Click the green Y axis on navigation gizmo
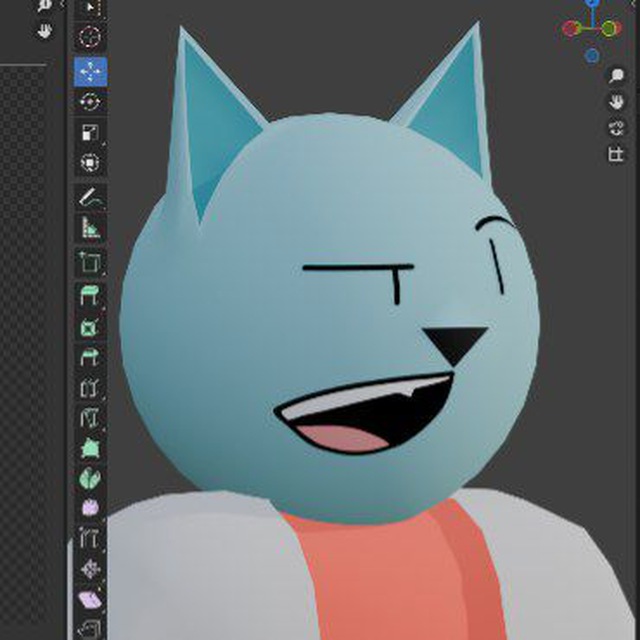Viewport: 640px width, 640px height. 609,29
